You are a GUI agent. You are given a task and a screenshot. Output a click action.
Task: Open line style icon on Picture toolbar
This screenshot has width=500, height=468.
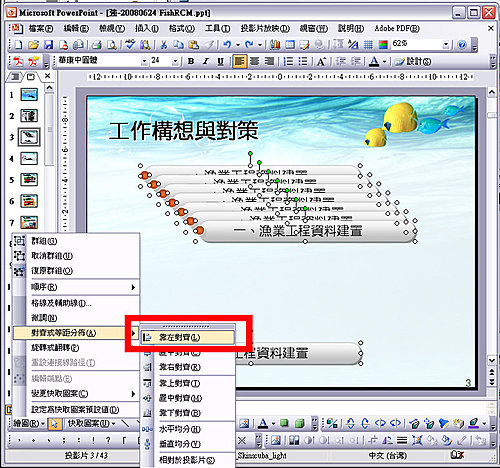click(402, 441)
